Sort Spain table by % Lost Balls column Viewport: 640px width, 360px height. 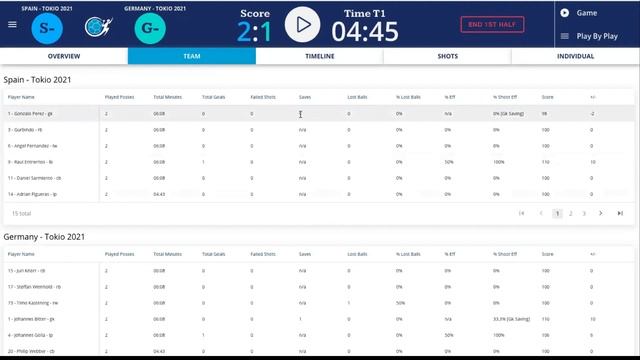(x=408, y=97)
